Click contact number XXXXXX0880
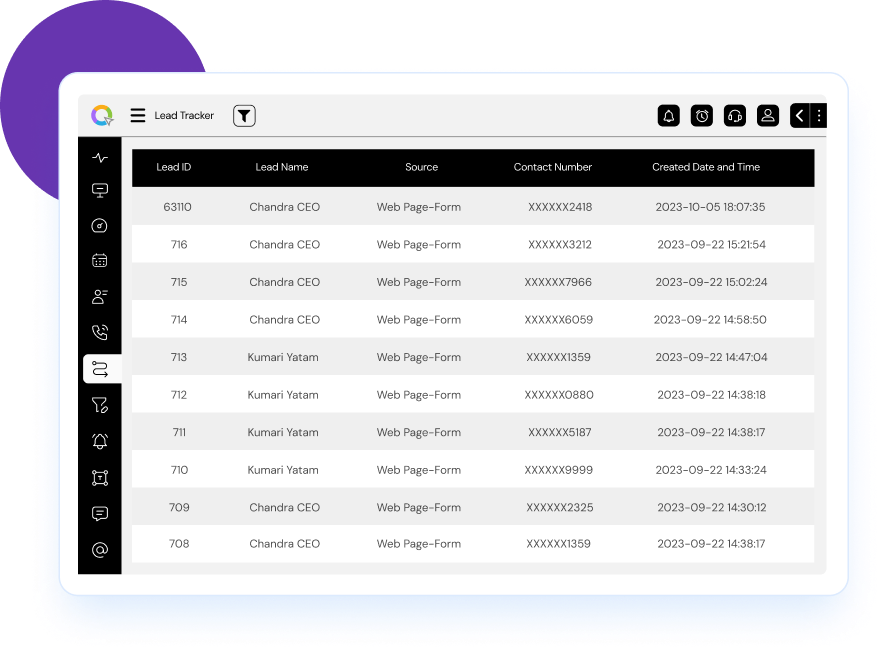This screenshot has height=655, width=884. (x=559, y=395)
